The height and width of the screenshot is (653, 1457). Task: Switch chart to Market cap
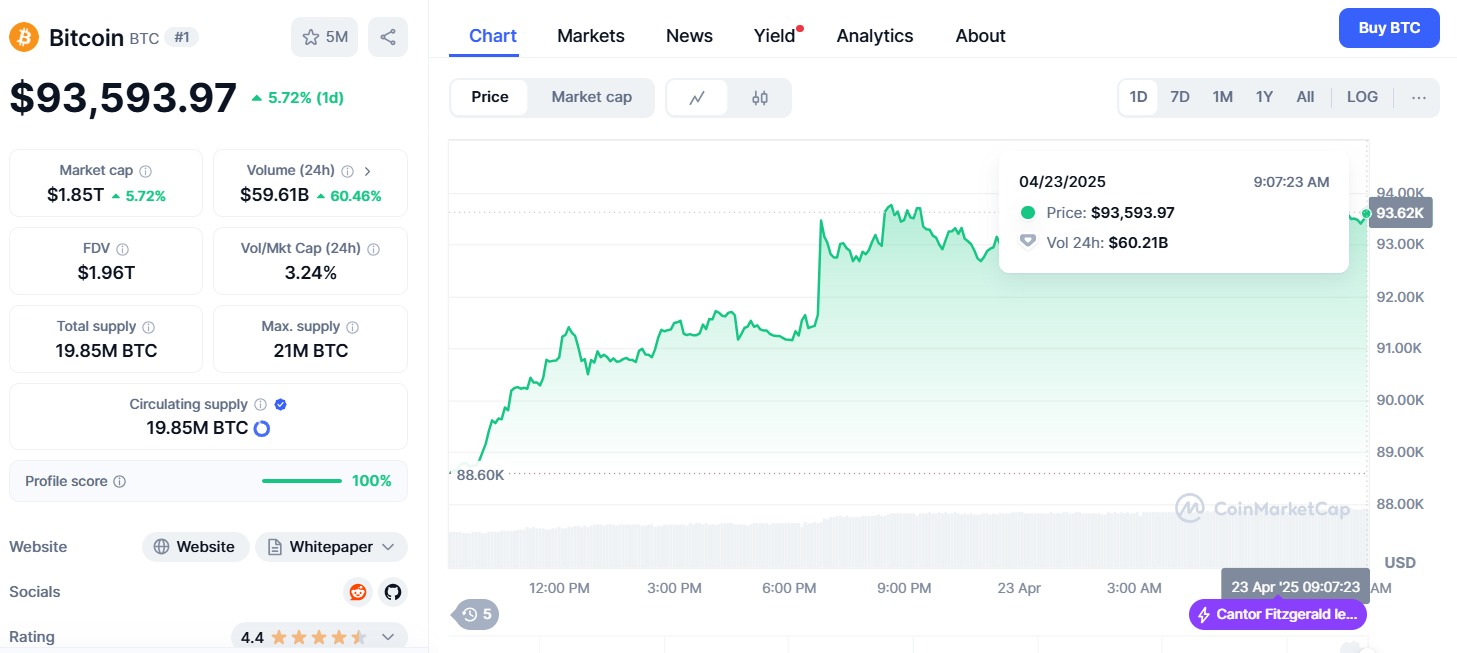(x=591, y=97)
